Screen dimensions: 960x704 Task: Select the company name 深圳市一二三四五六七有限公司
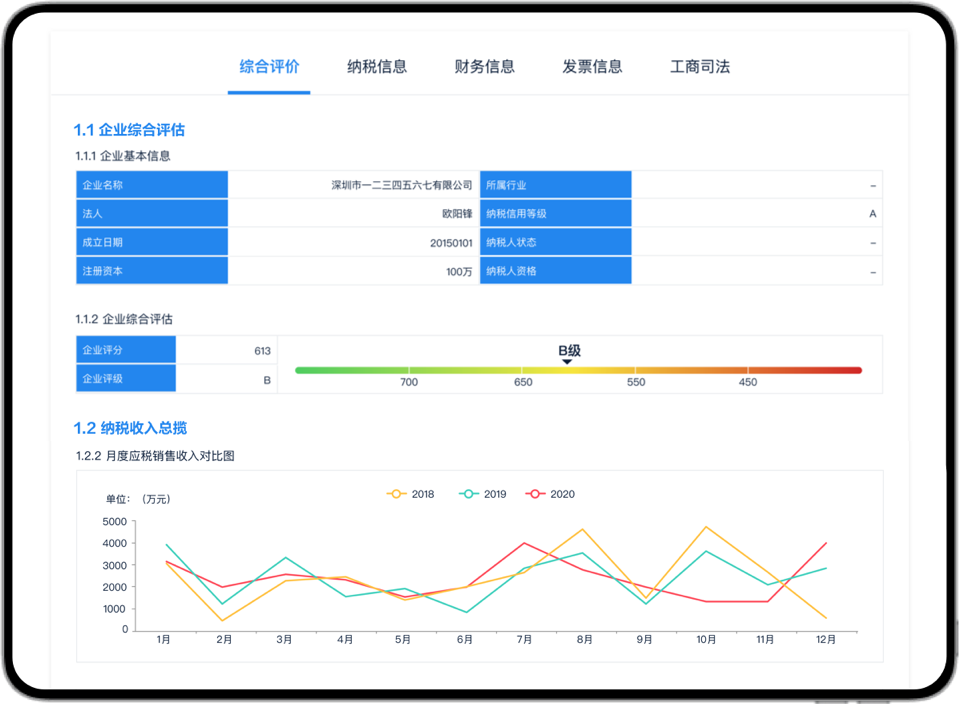point(402,185)
